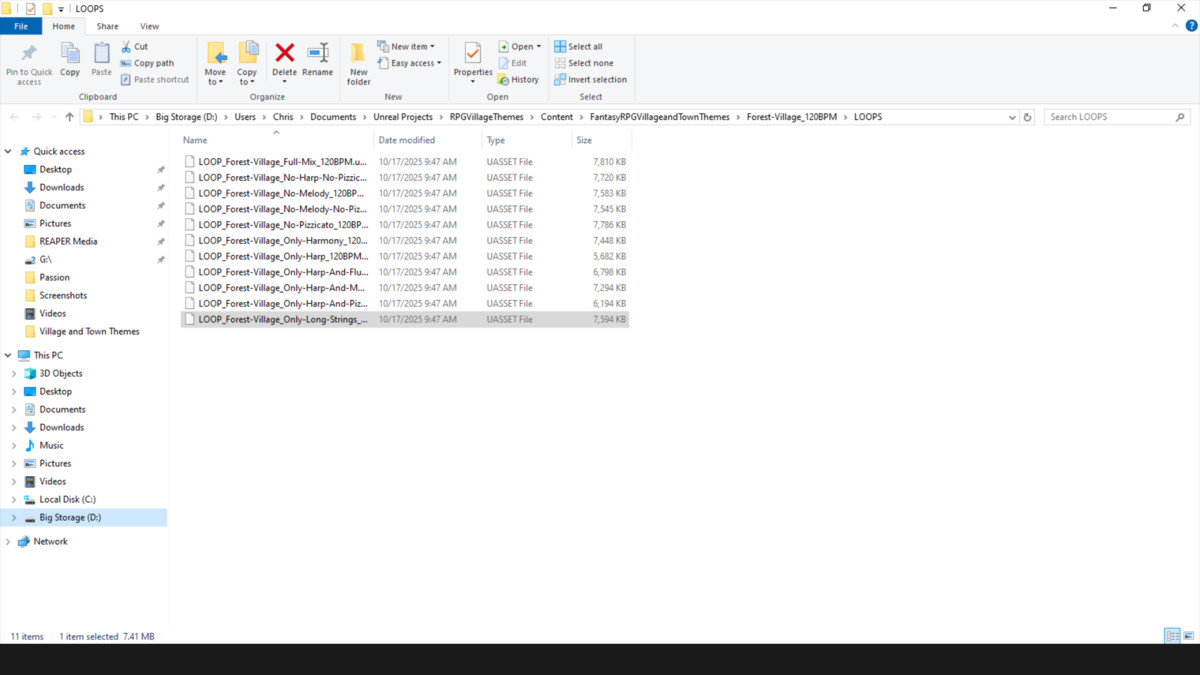Rename the selected file
This screenshot has height=675, width=1200.
[317, 62]
